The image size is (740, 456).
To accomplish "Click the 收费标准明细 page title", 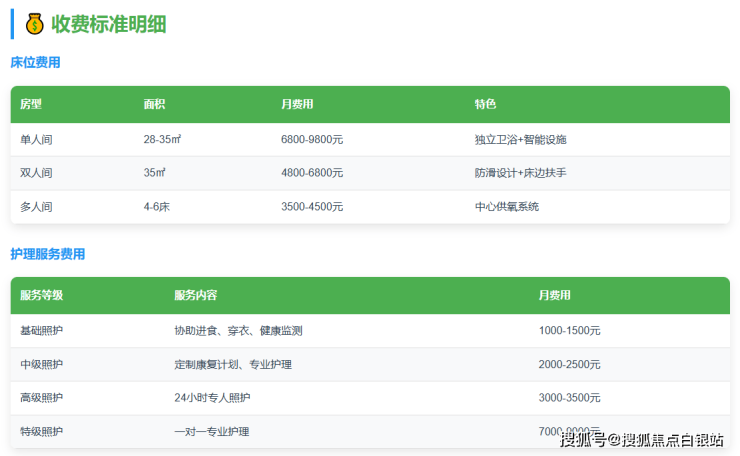I will pyautogui.click(x=109, y=24).
